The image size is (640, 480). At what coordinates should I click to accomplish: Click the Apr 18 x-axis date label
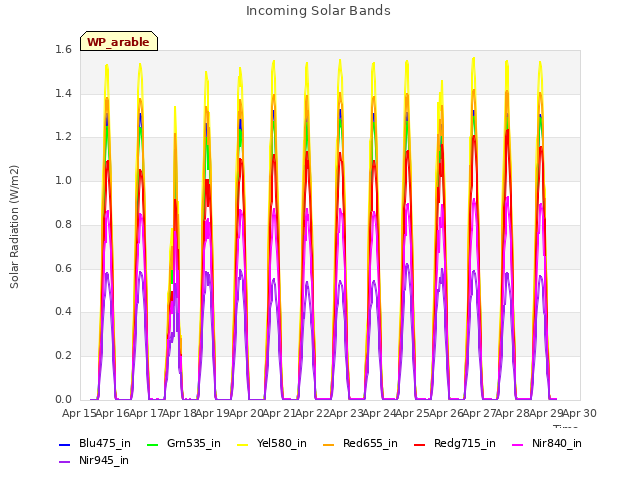[180, 414]
